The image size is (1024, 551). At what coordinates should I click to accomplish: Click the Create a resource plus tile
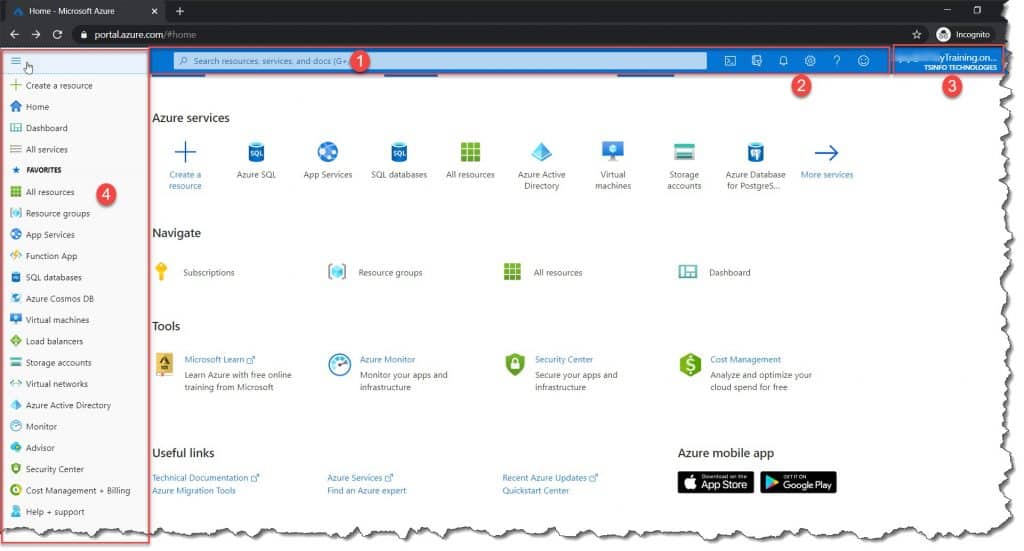click(x=185, y=165)
